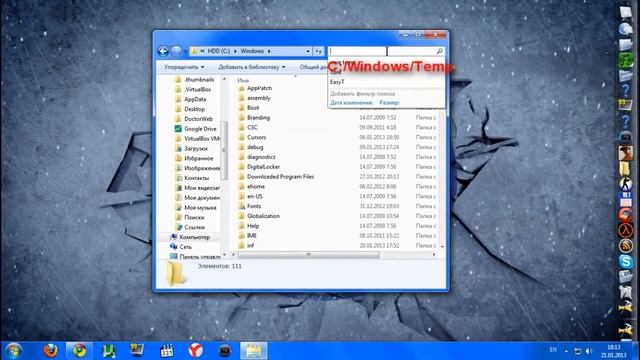This screenshot has height=360, width=640.
Task: Click the navigation pane vertical scrollbar
Action: pyautogui.click(x=224, y=151)
